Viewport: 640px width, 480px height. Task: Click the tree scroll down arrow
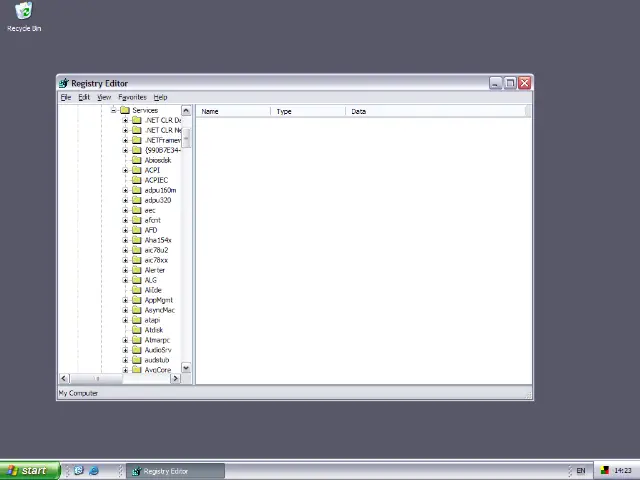(x=186, y=368)
